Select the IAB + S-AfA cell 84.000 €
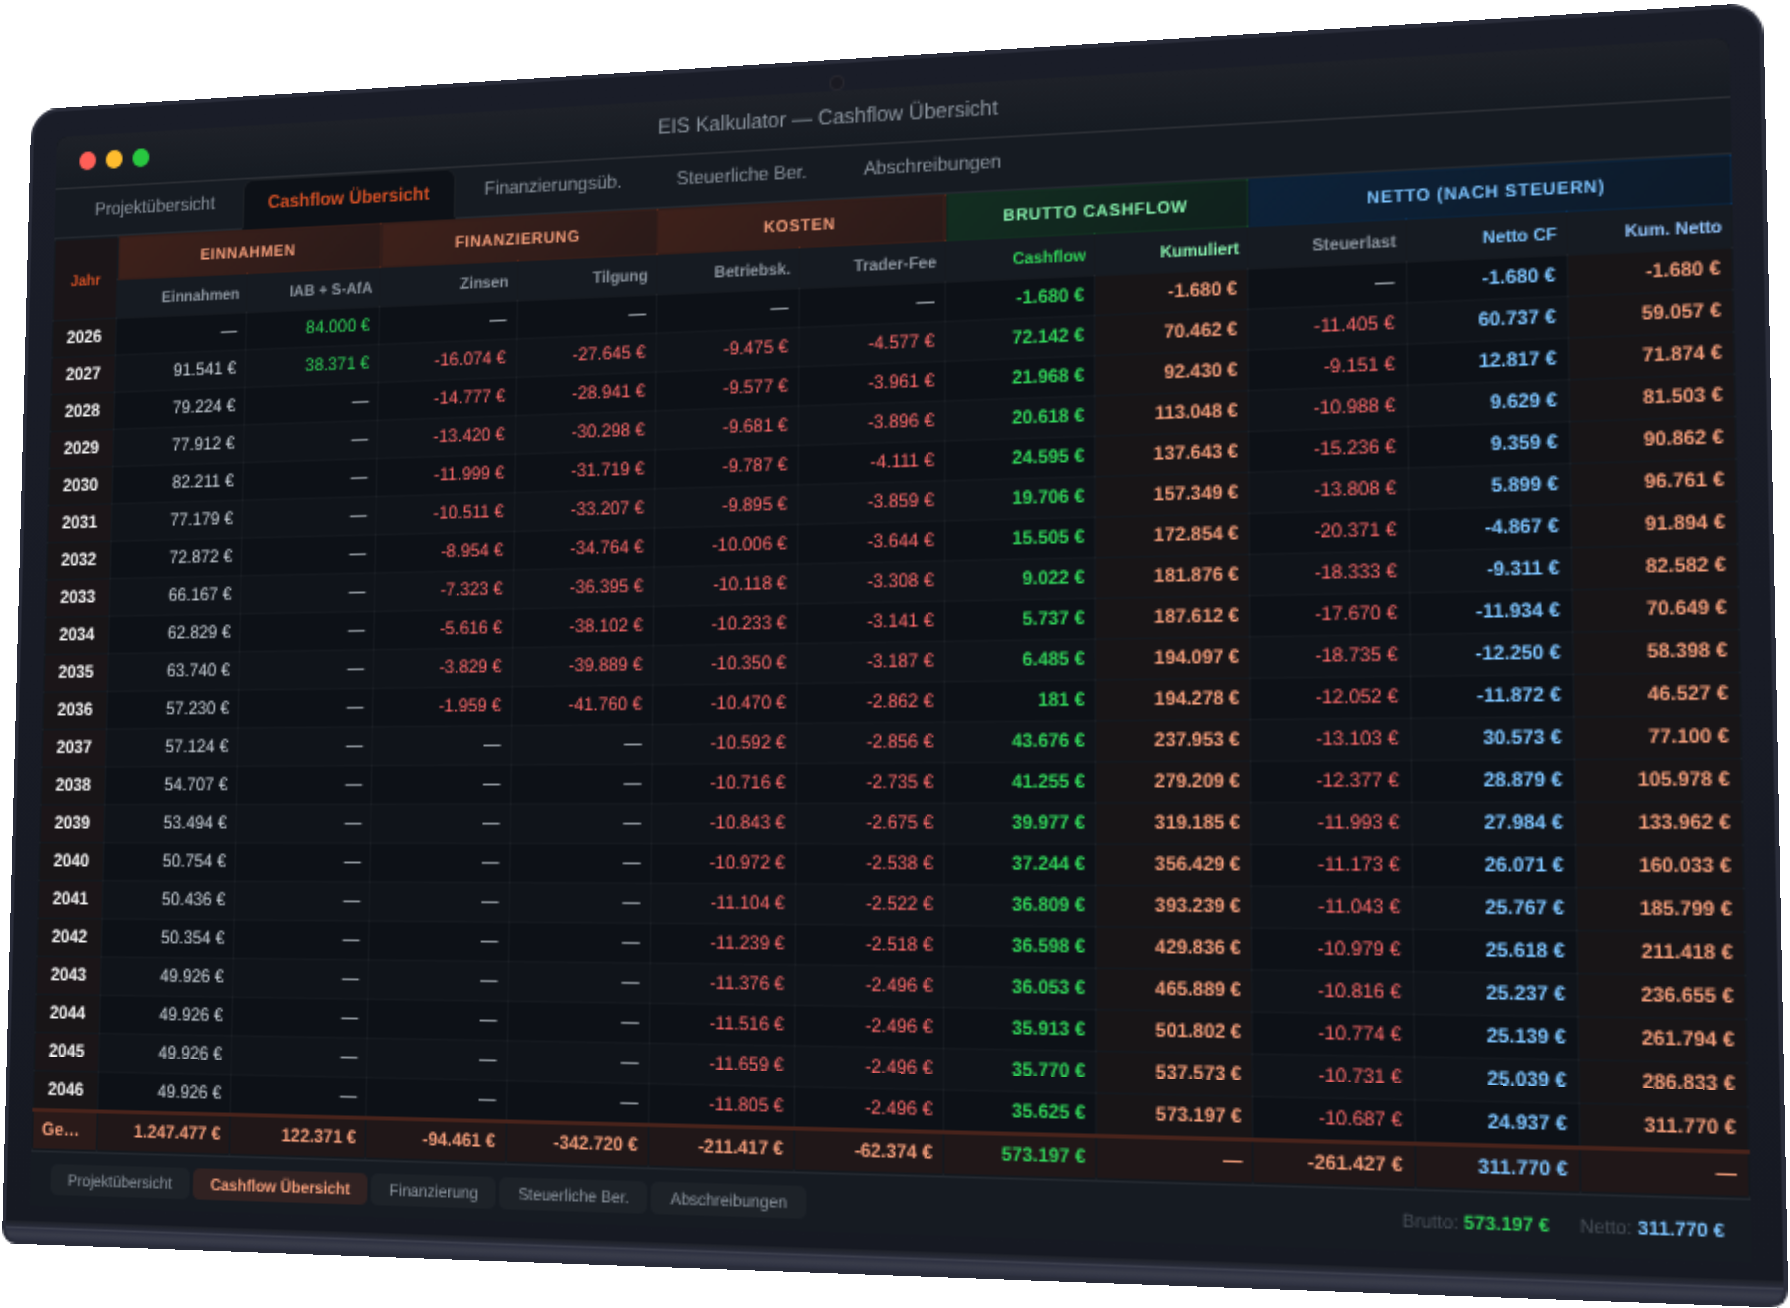Screen dimensions: 1790x1308 tap(337, 326)
